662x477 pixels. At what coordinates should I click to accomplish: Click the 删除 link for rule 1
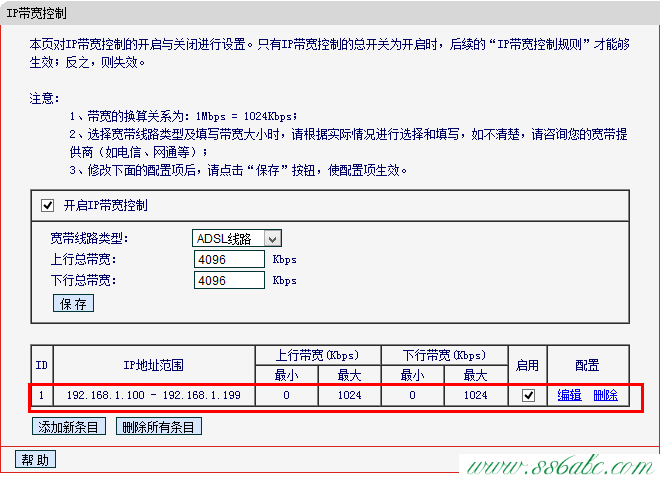(605, 395)
